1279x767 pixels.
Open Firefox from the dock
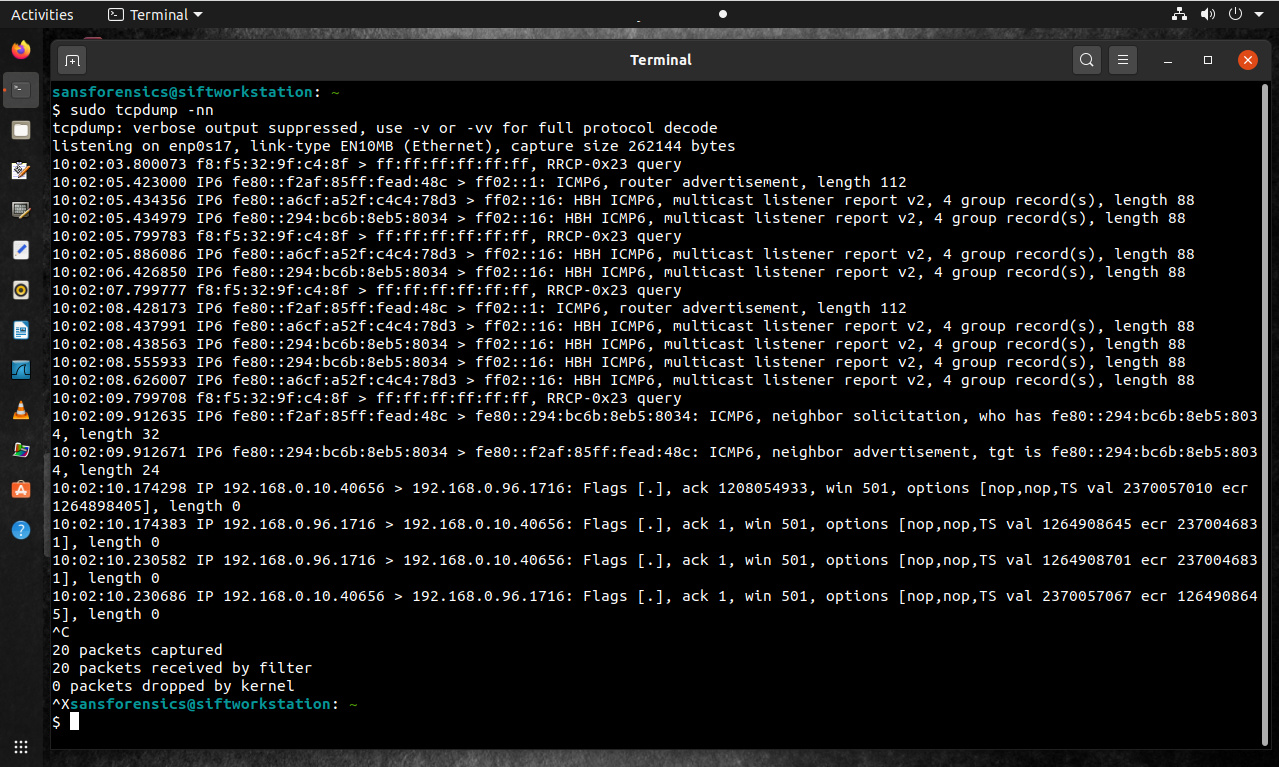tap(21, 50)
